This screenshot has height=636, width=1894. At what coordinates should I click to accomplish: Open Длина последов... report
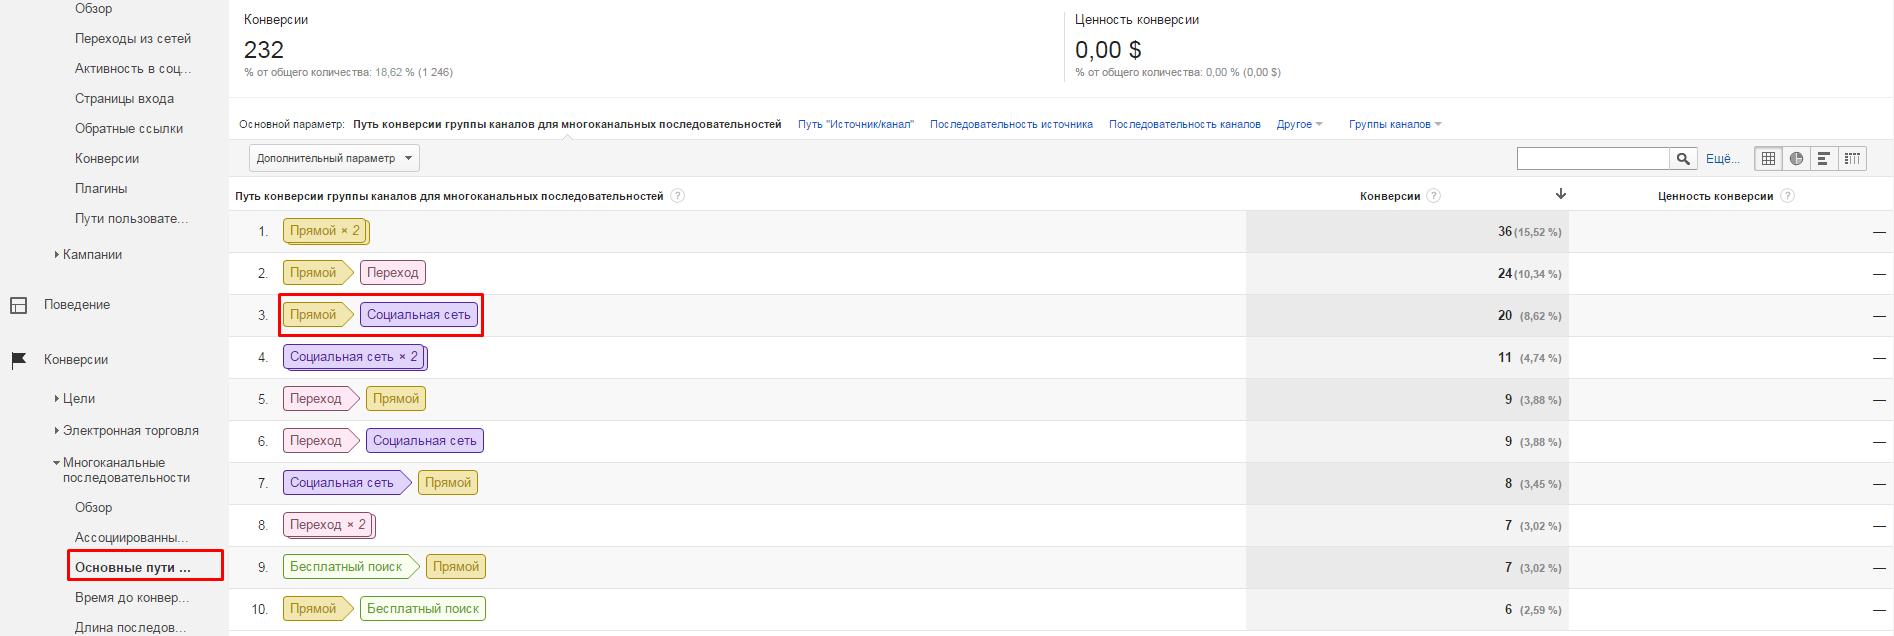(131, 628)
